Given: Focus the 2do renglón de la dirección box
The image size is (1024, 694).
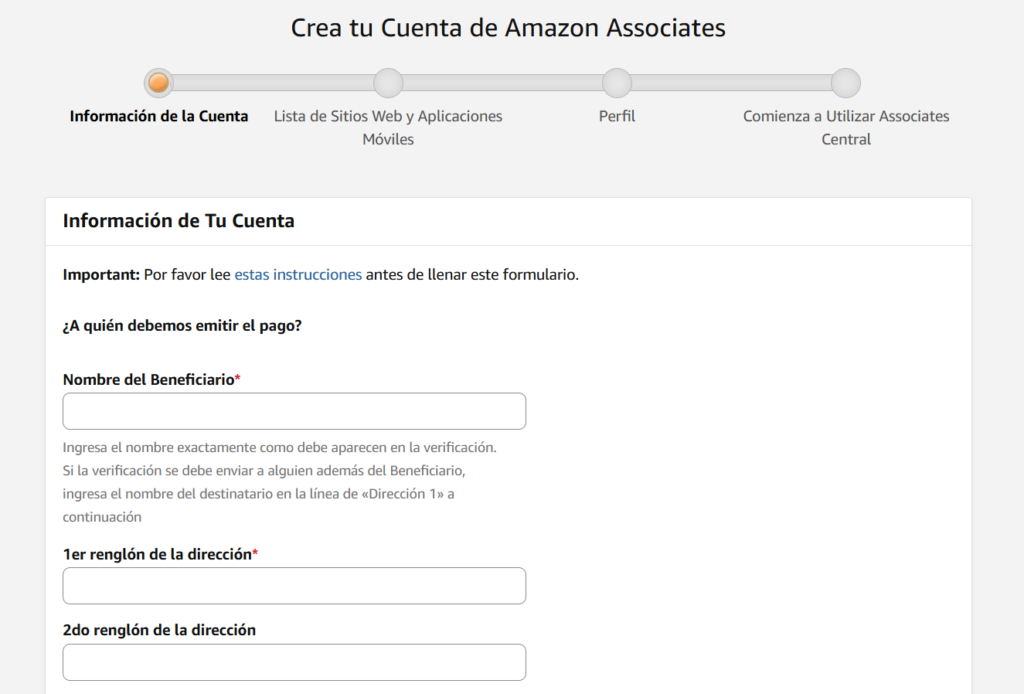Looking at the screenshot, I should pyautogui.click(x=295, y=663).
